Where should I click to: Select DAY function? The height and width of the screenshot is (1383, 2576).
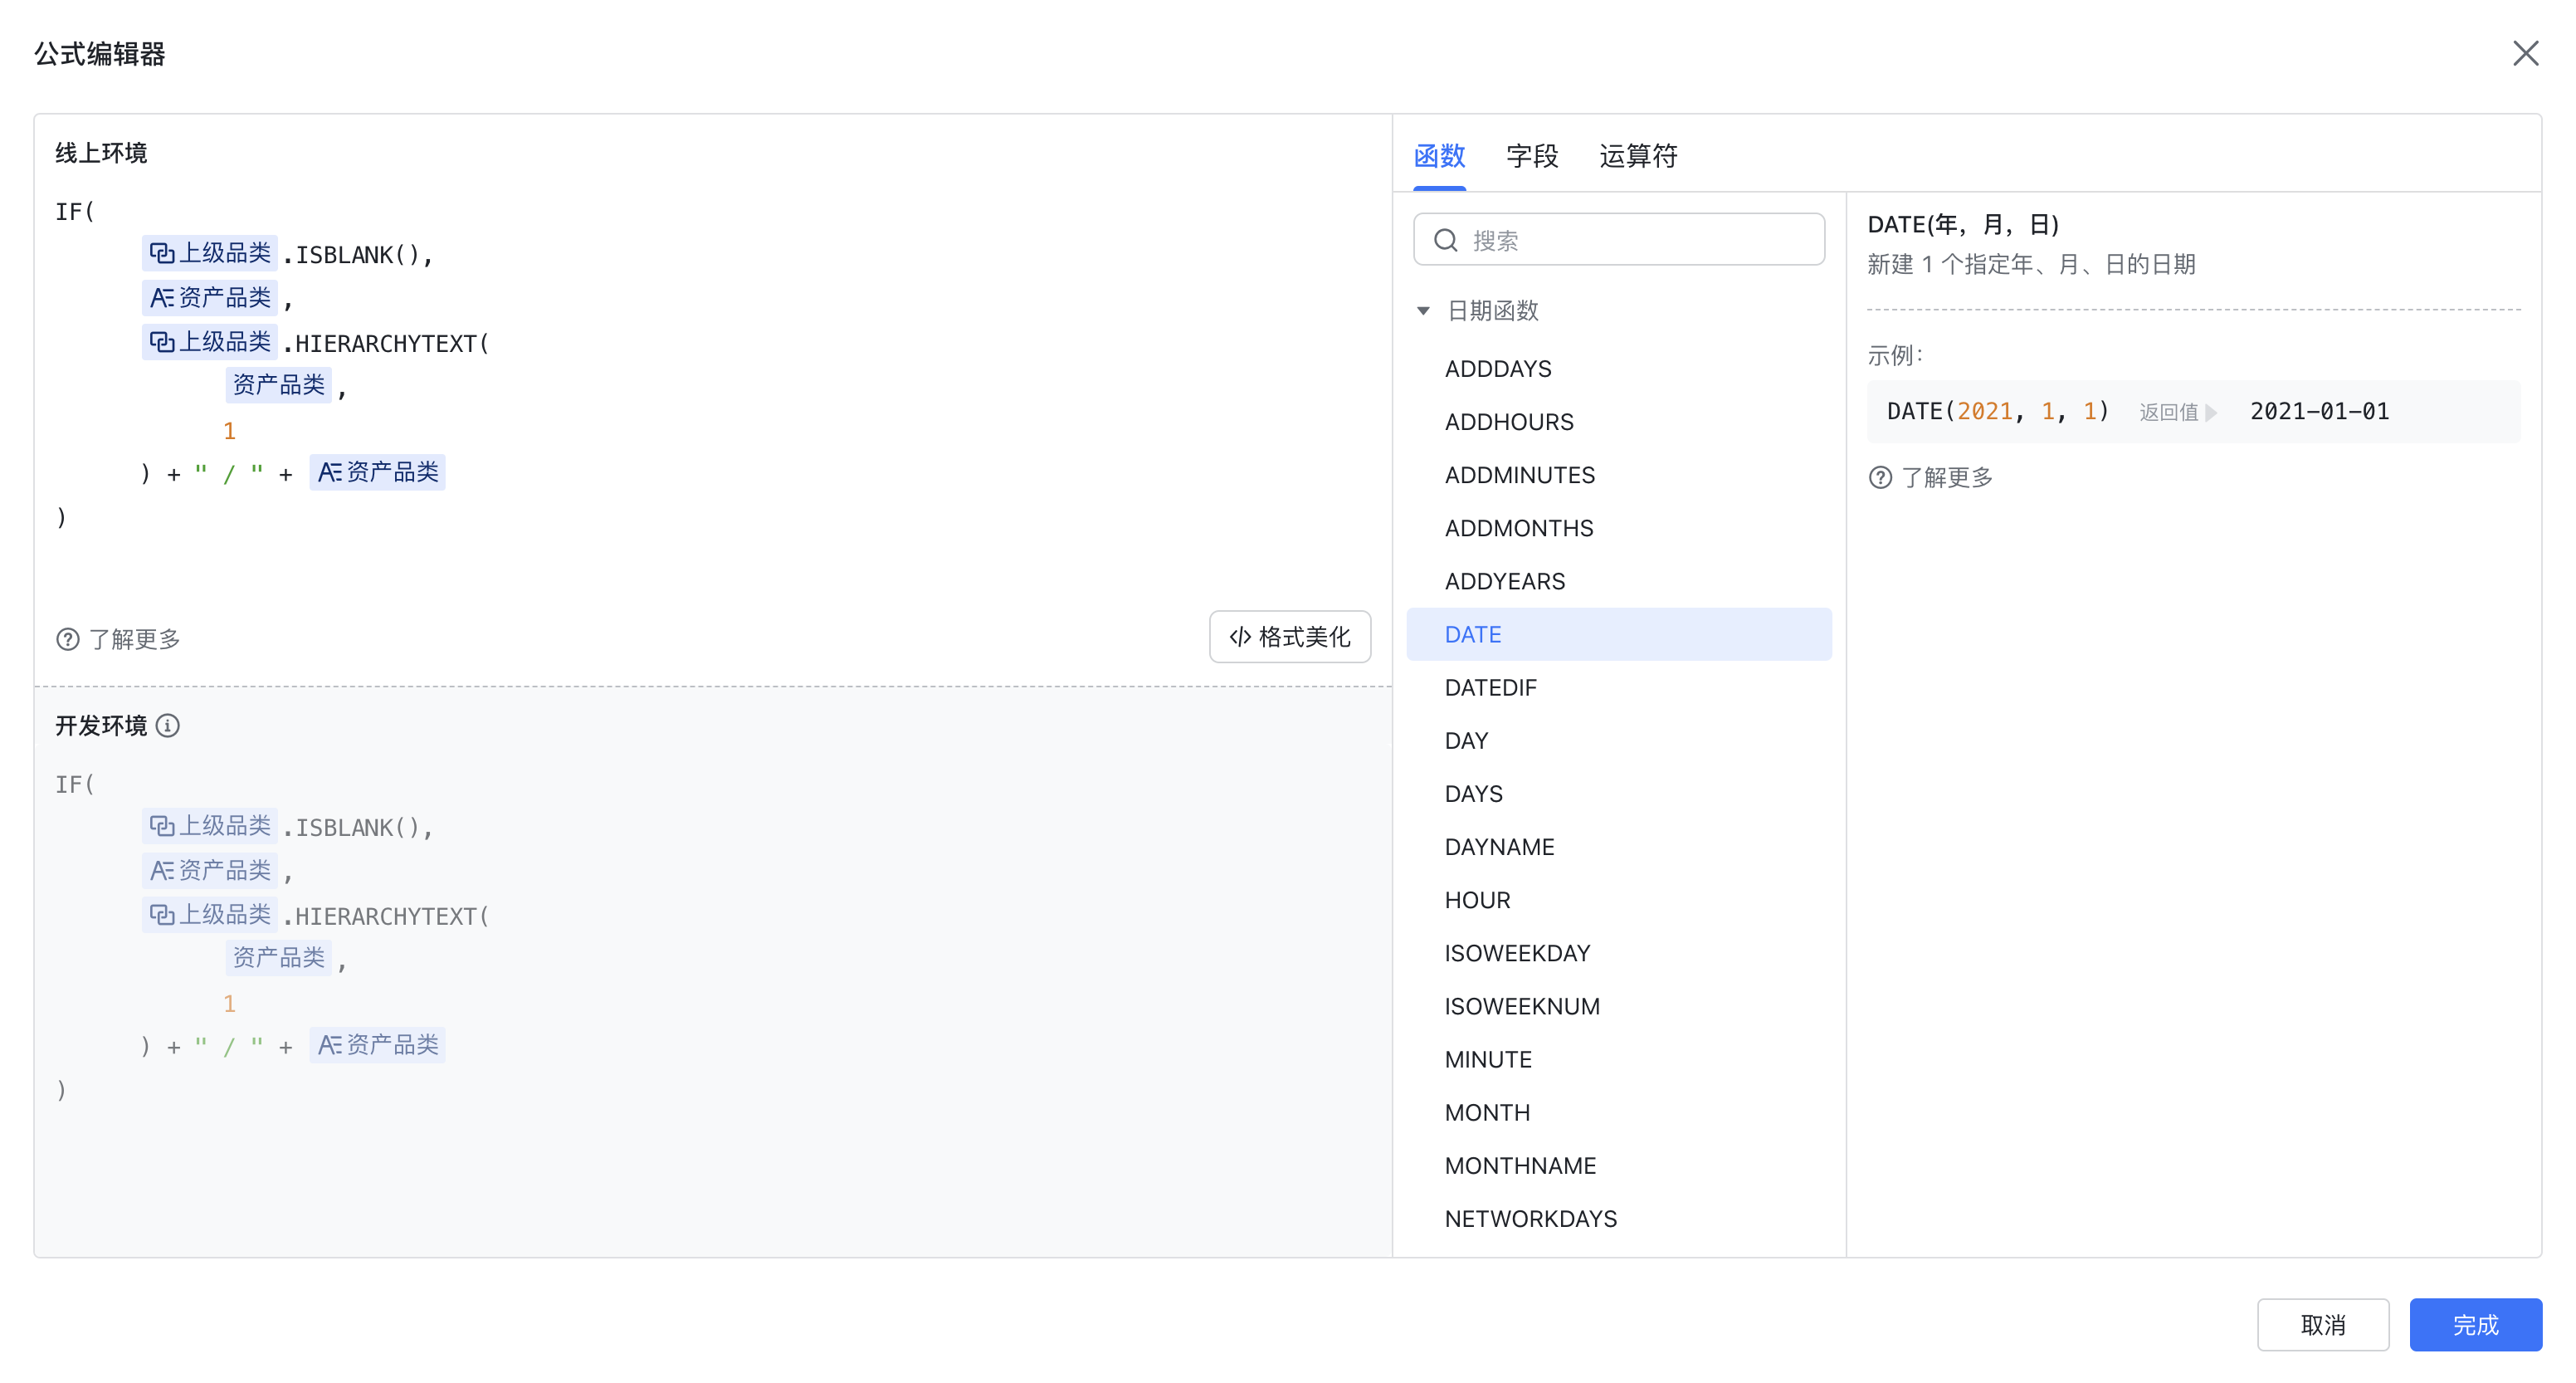click(x=1619, y=740)
